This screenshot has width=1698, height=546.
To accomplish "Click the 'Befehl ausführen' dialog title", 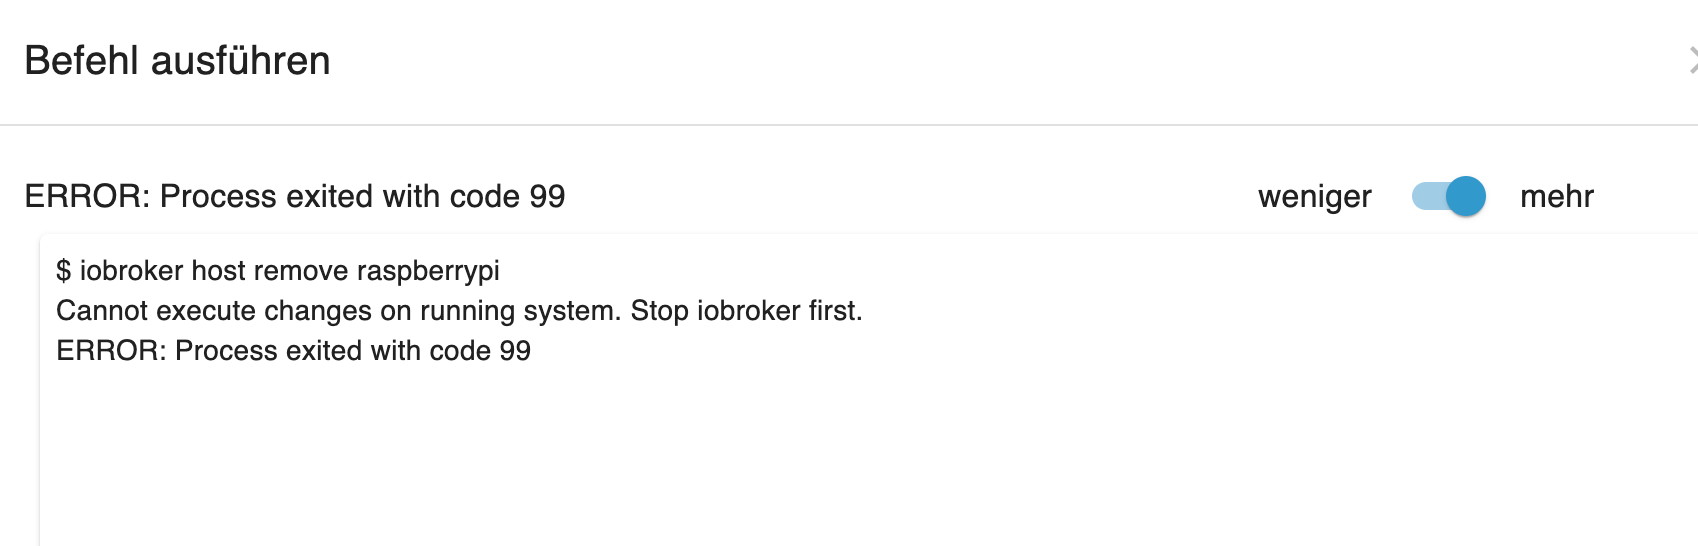I will (x=177, y=61).
